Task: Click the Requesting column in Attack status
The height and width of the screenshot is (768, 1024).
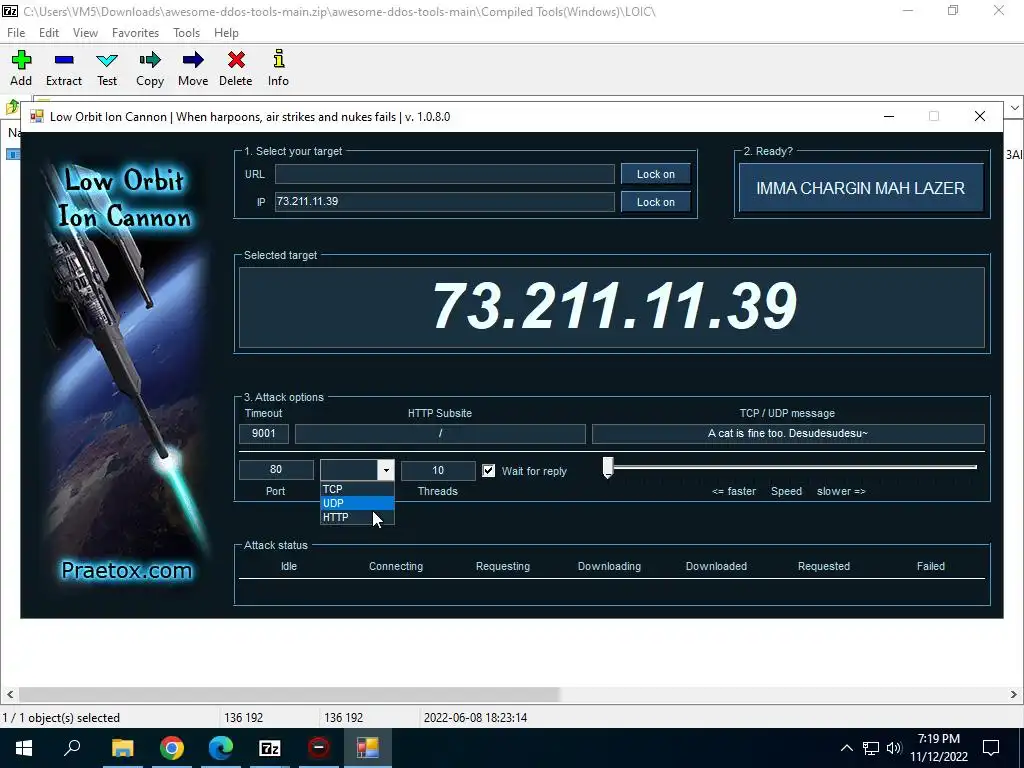Action: click(503, 566)
